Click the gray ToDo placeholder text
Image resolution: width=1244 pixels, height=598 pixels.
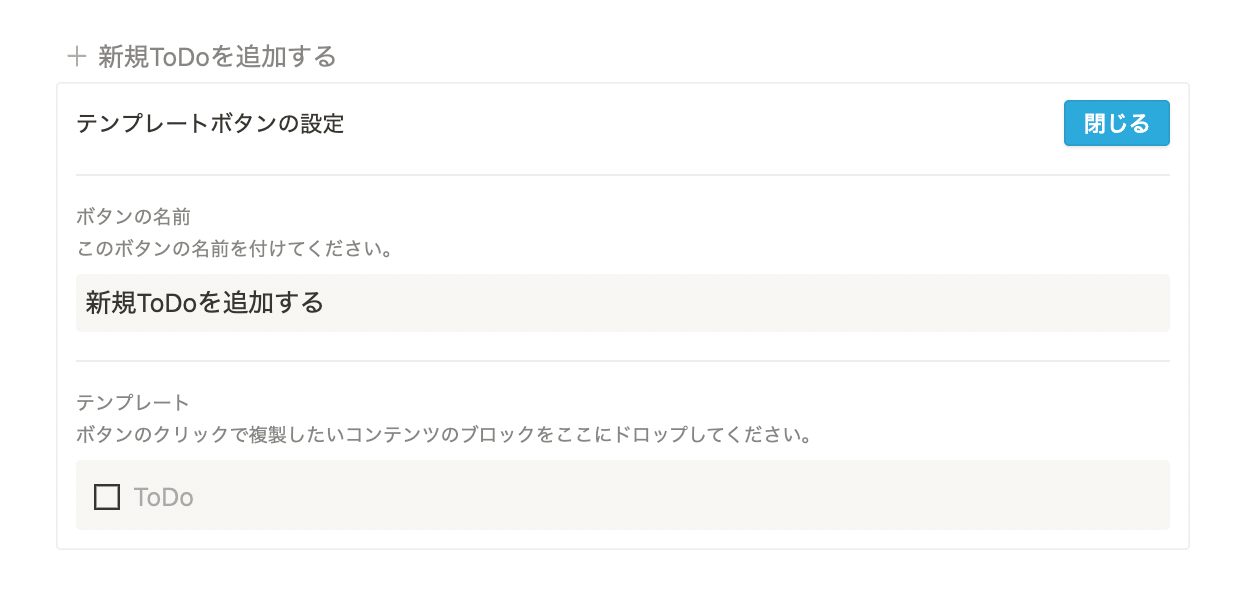click(x=163, y=497)
